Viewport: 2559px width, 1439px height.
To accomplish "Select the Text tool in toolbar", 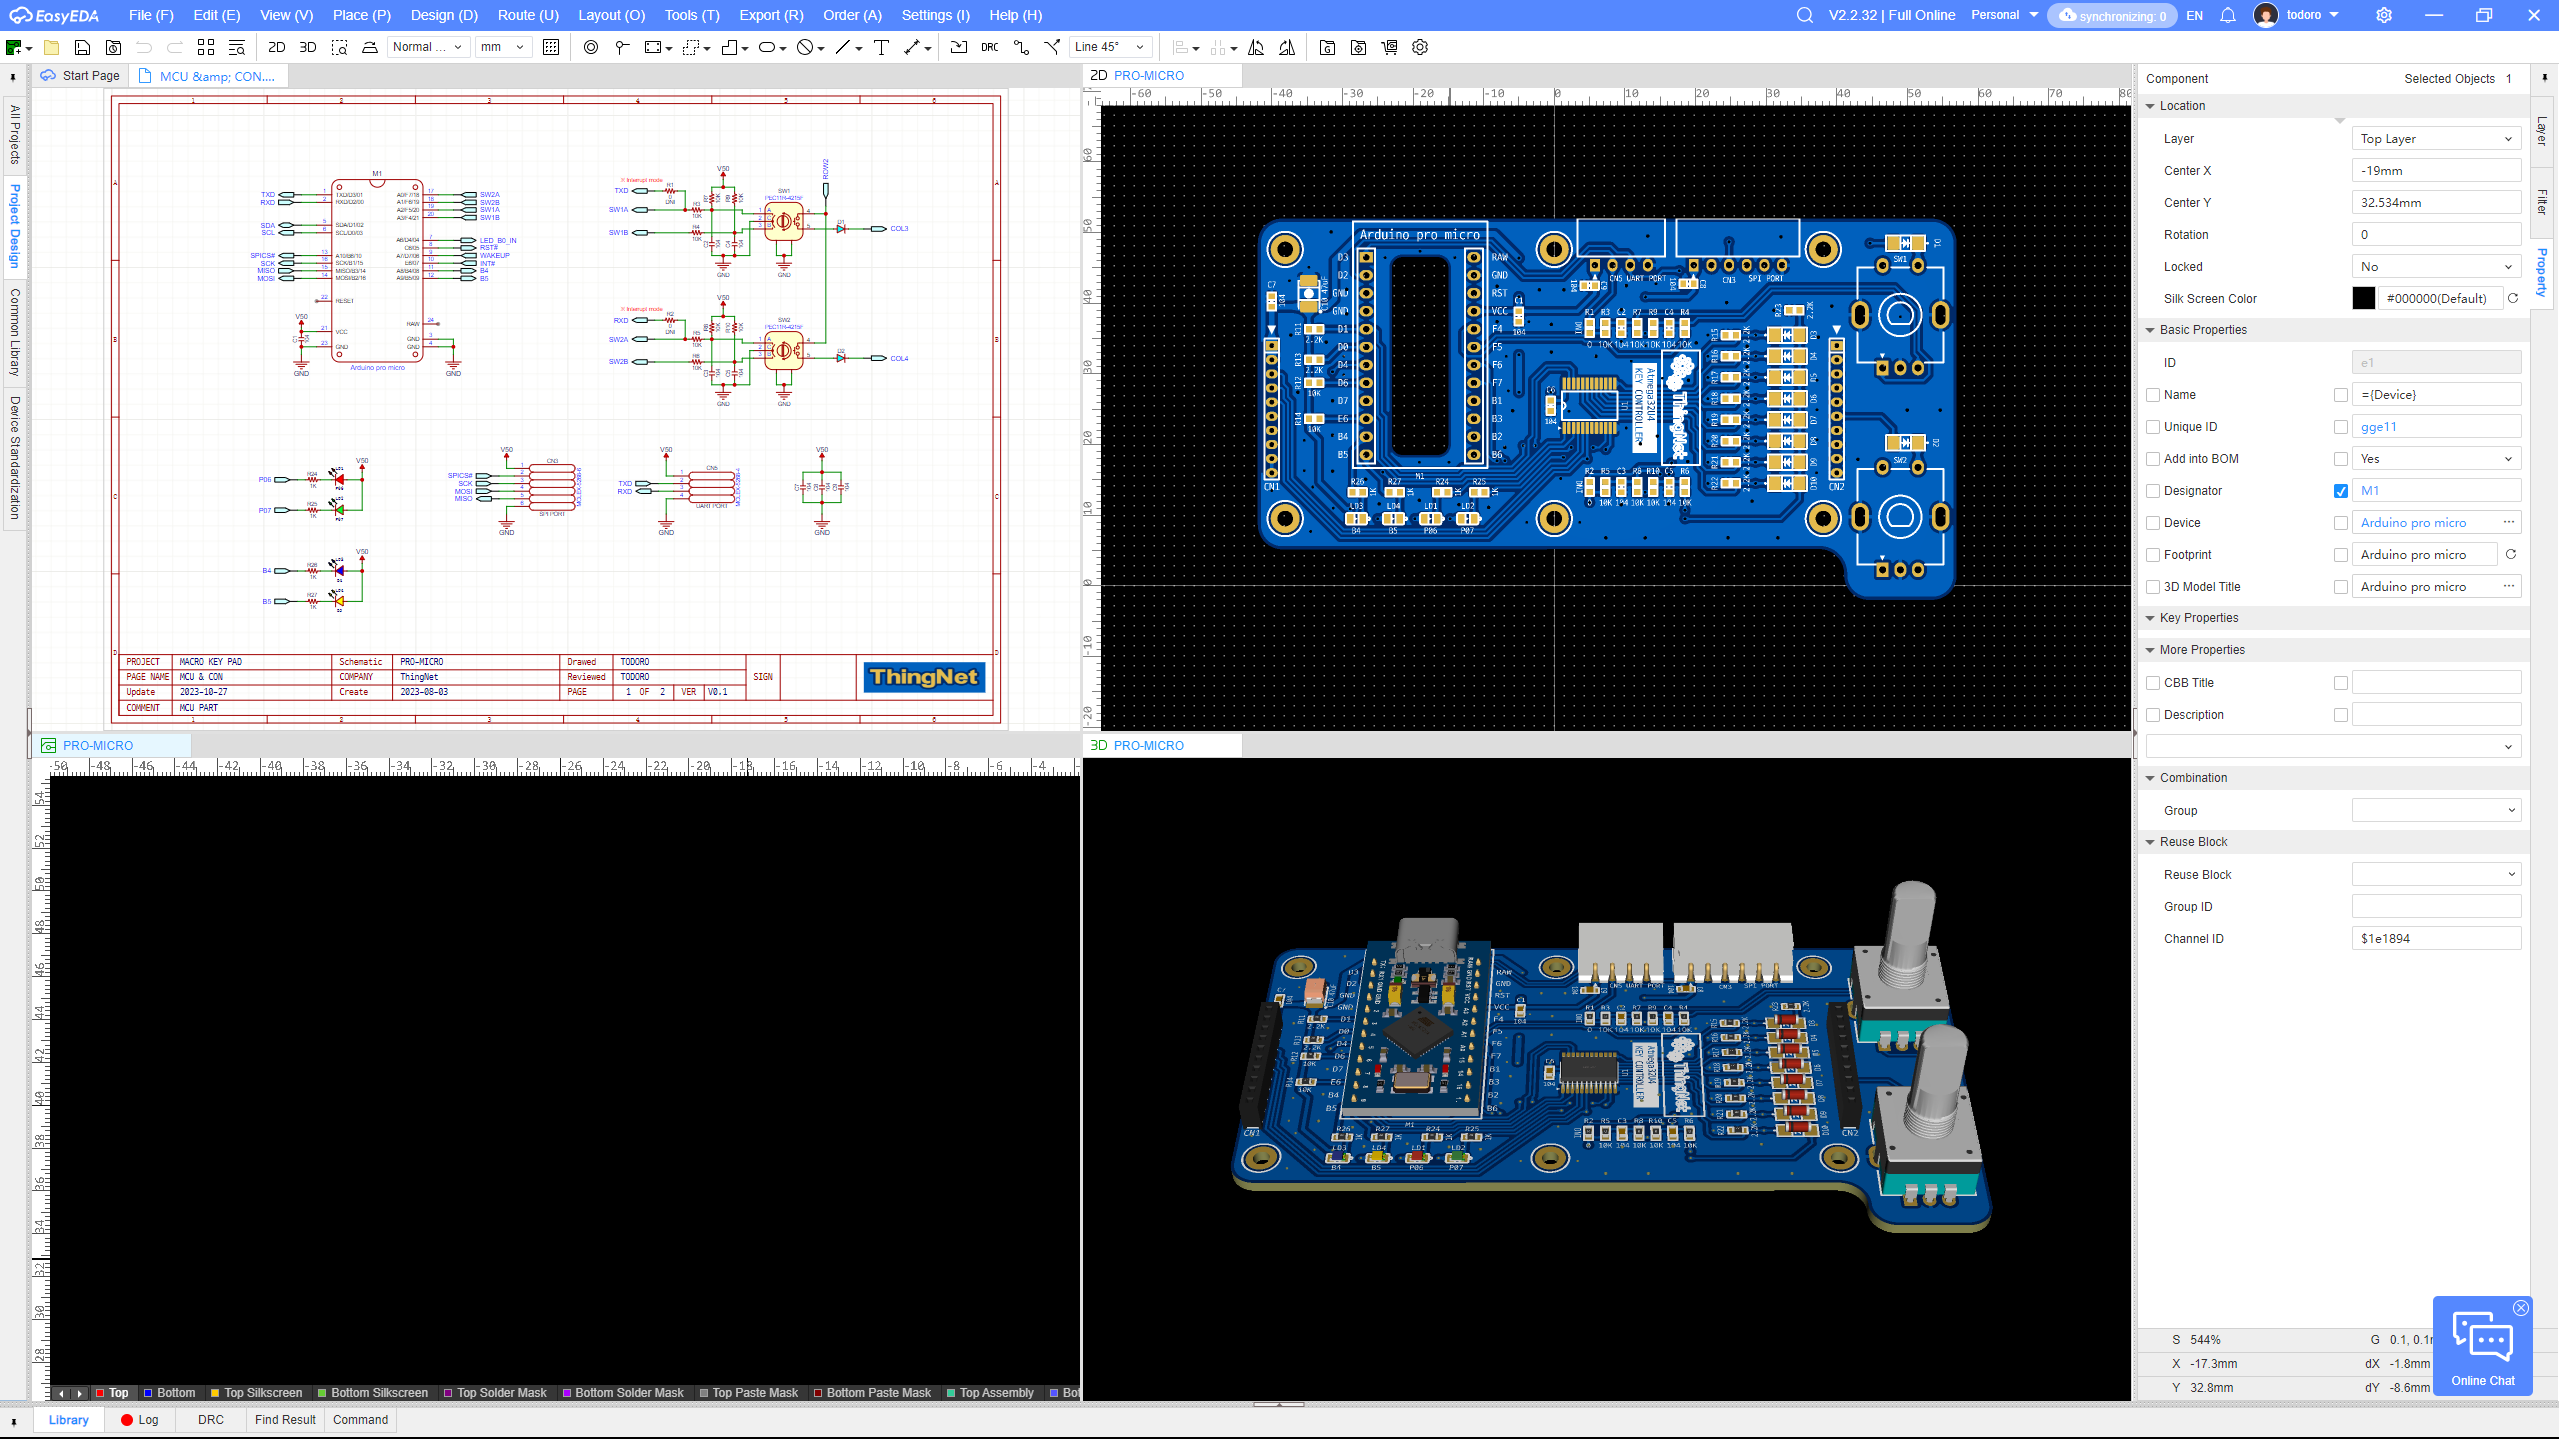I will 881,47.
